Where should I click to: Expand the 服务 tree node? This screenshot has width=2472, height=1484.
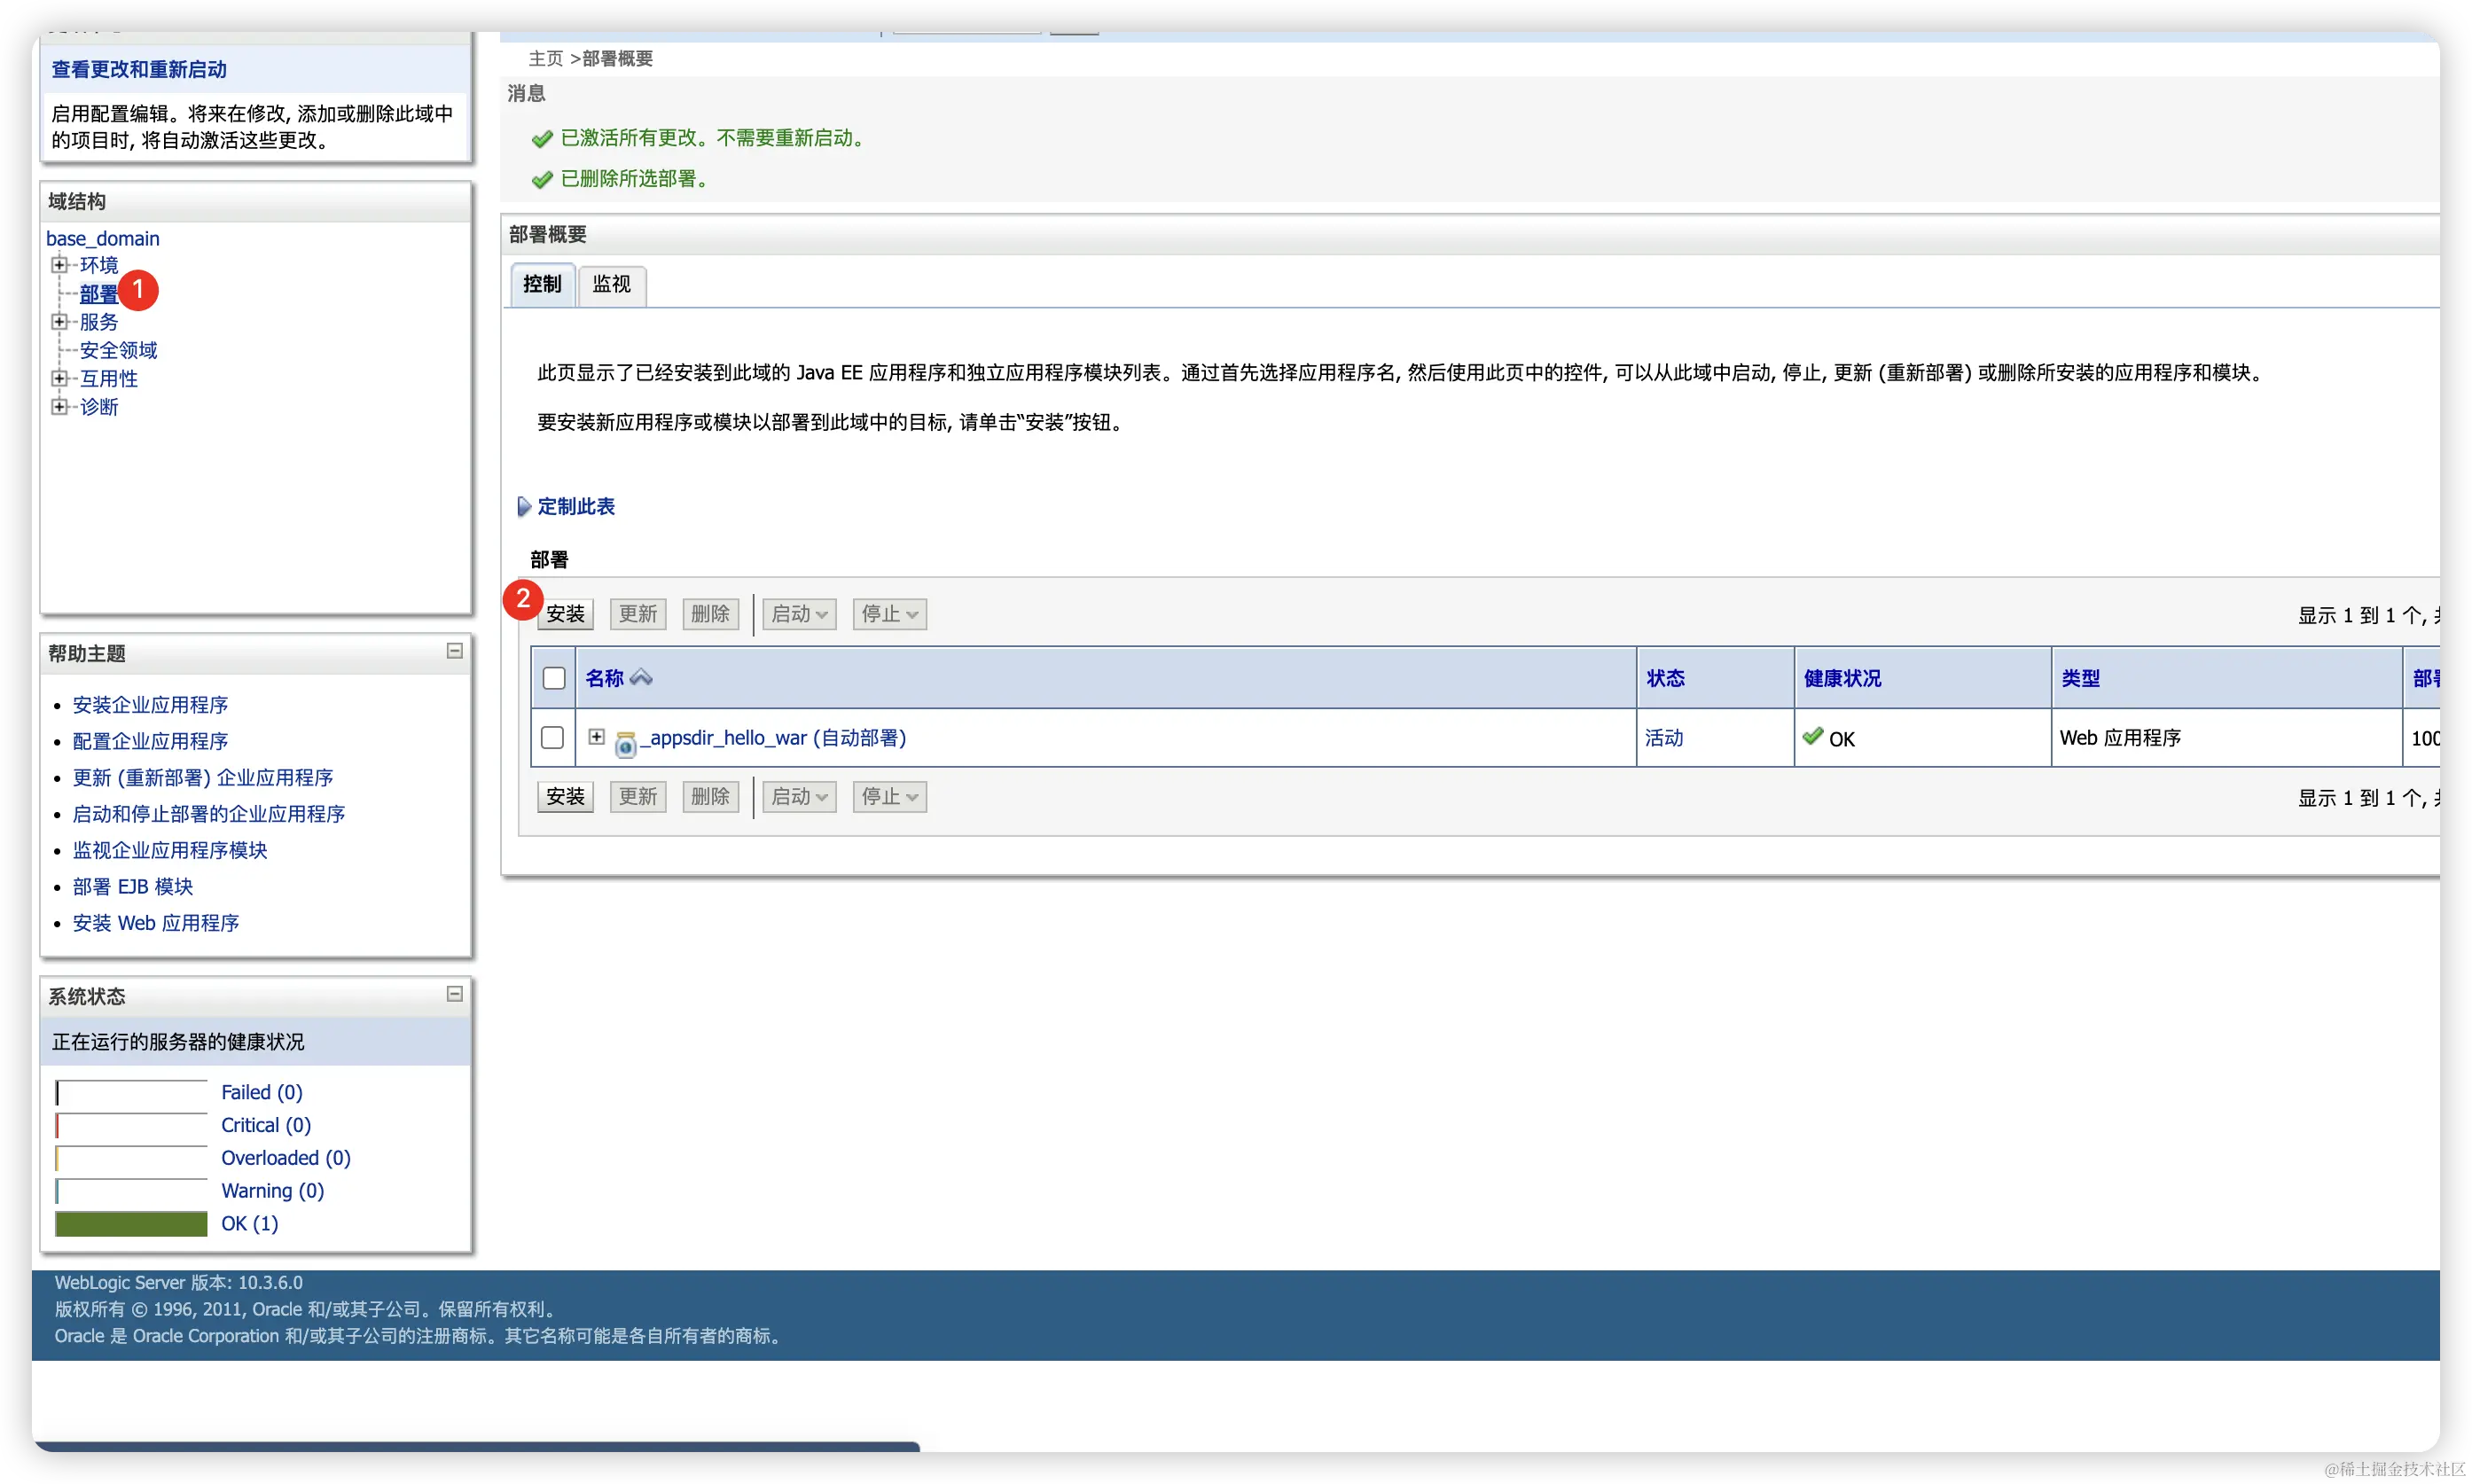[59, 322]
